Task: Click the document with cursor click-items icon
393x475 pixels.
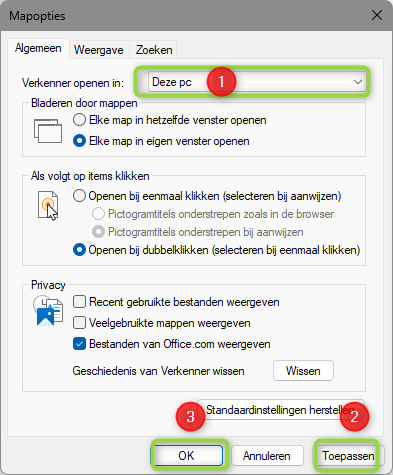Action: (x=48, y=206)
